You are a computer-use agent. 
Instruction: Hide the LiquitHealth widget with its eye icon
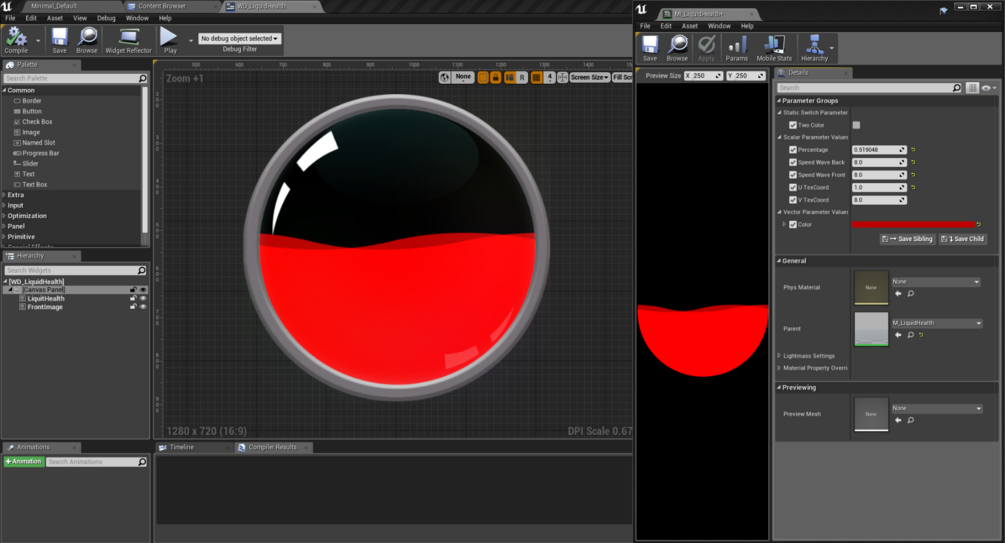[143, 299]
